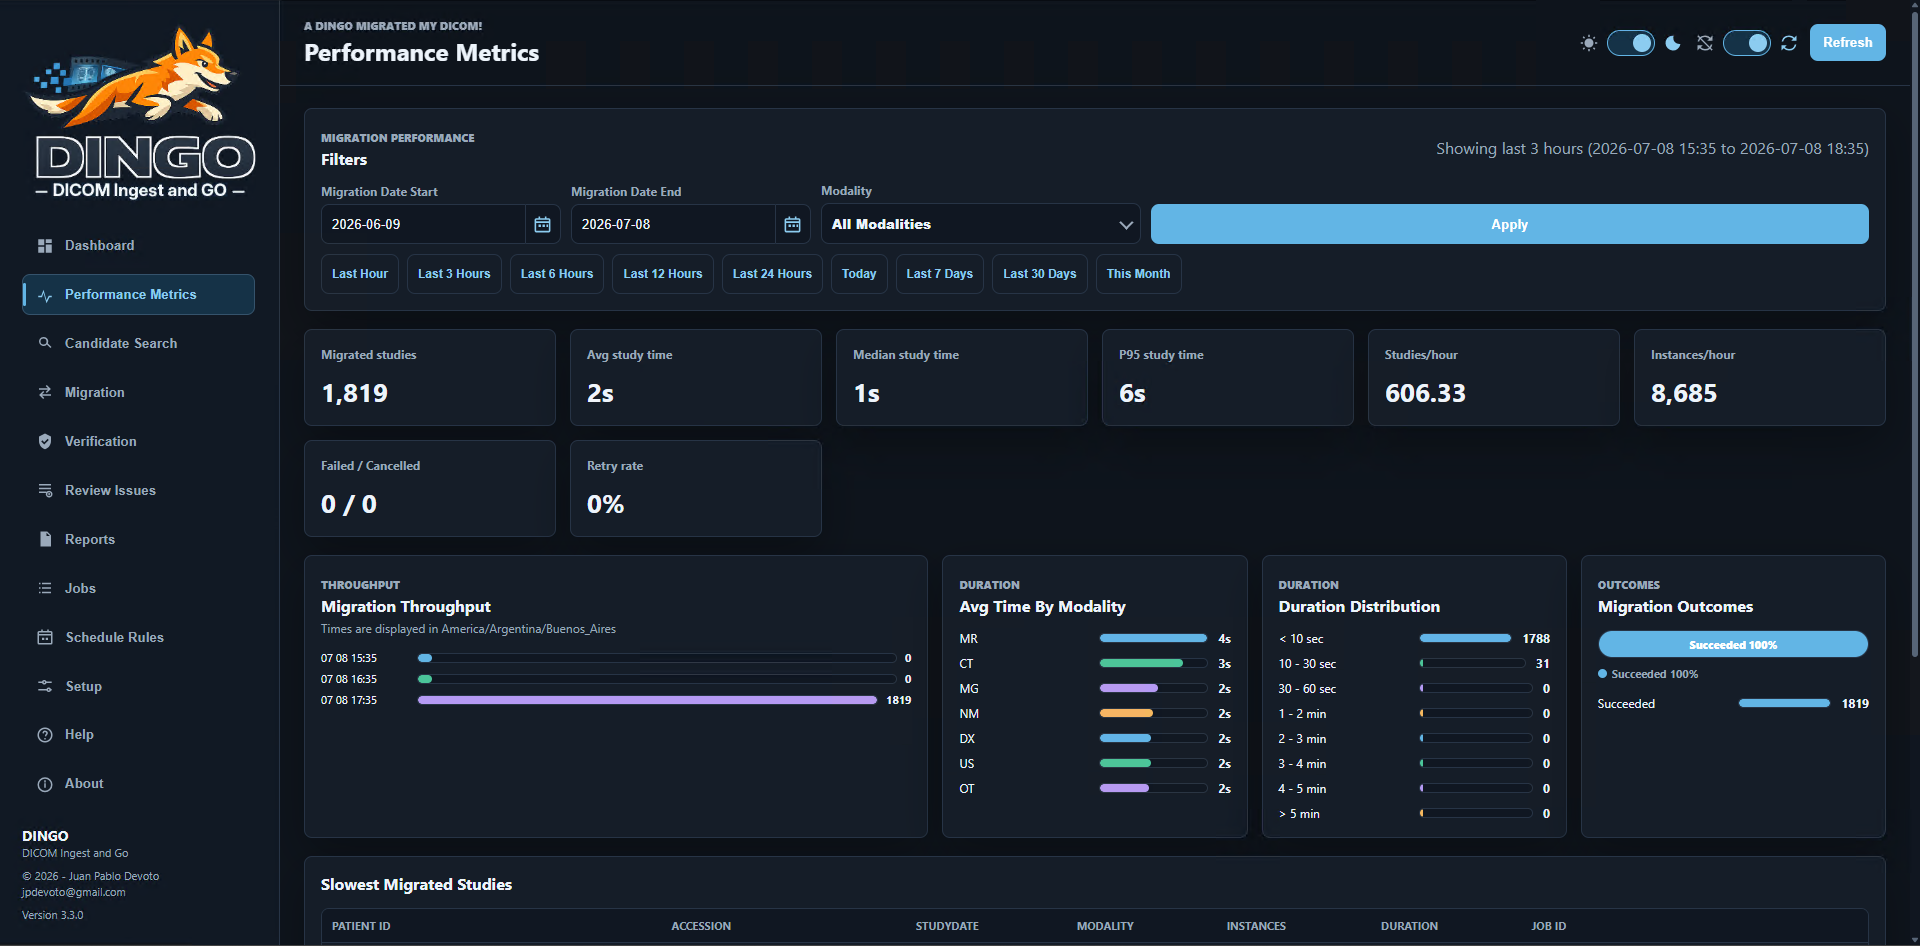
Task: Select the Last 12 Hours preset
Action: (663, 274)
